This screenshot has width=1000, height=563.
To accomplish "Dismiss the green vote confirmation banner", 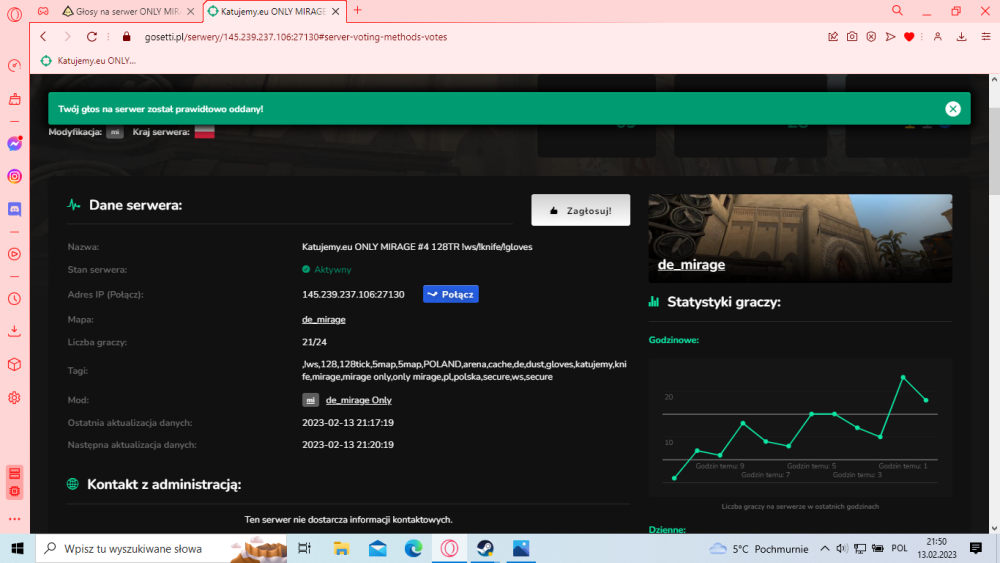I will tap(953, 108).
